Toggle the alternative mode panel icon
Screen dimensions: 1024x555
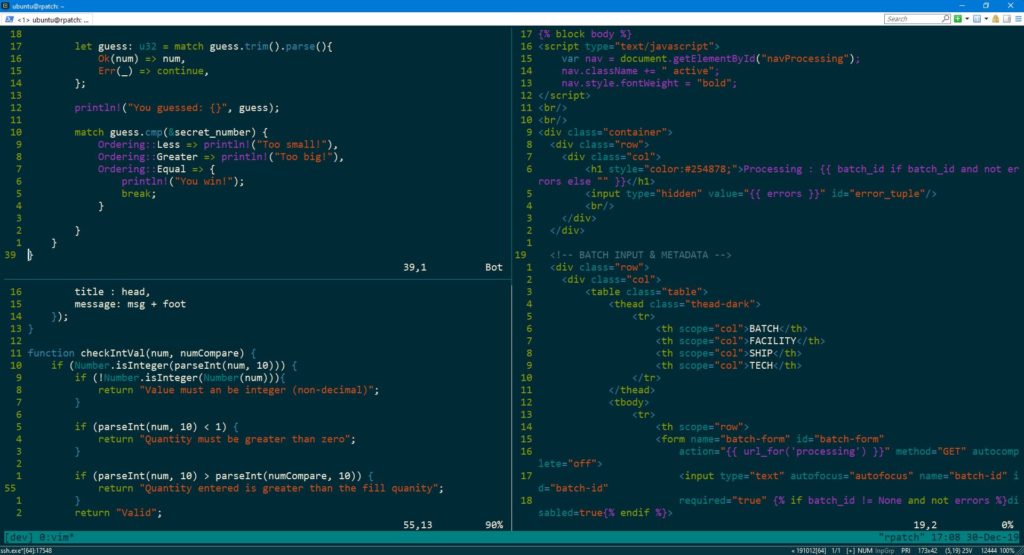click(1005, 18)
